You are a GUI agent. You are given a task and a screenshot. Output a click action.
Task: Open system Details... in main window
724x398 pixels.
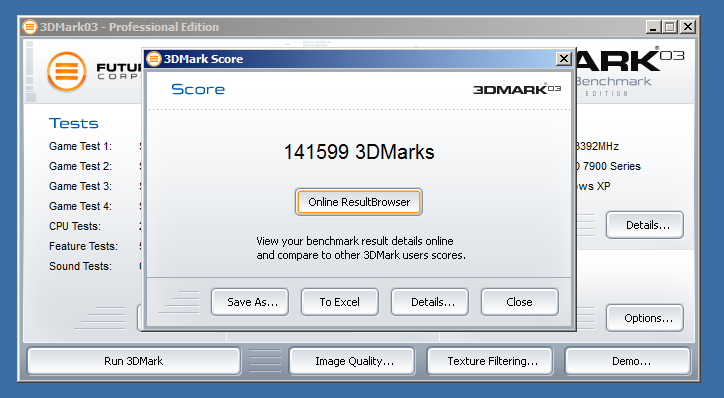coord(645,225)
